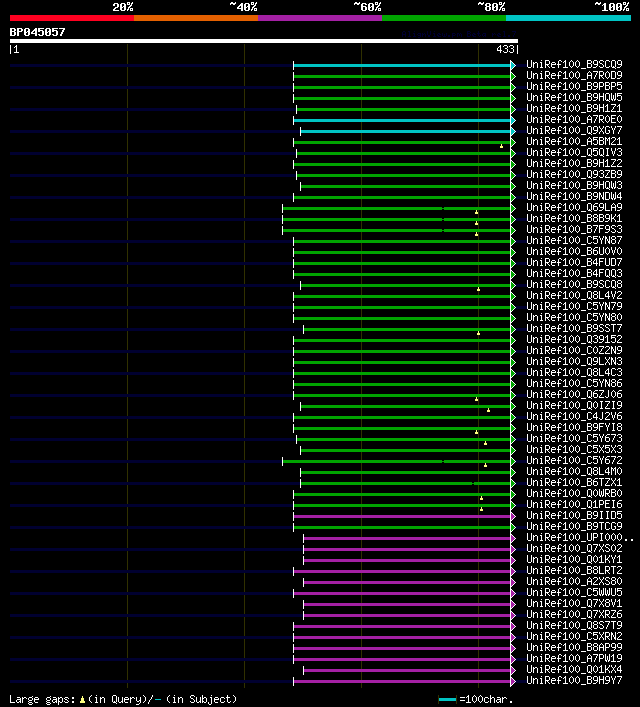Click the cyan ~100% legend segment
This screenshot has width=640, height=707.
click(568, 18)
